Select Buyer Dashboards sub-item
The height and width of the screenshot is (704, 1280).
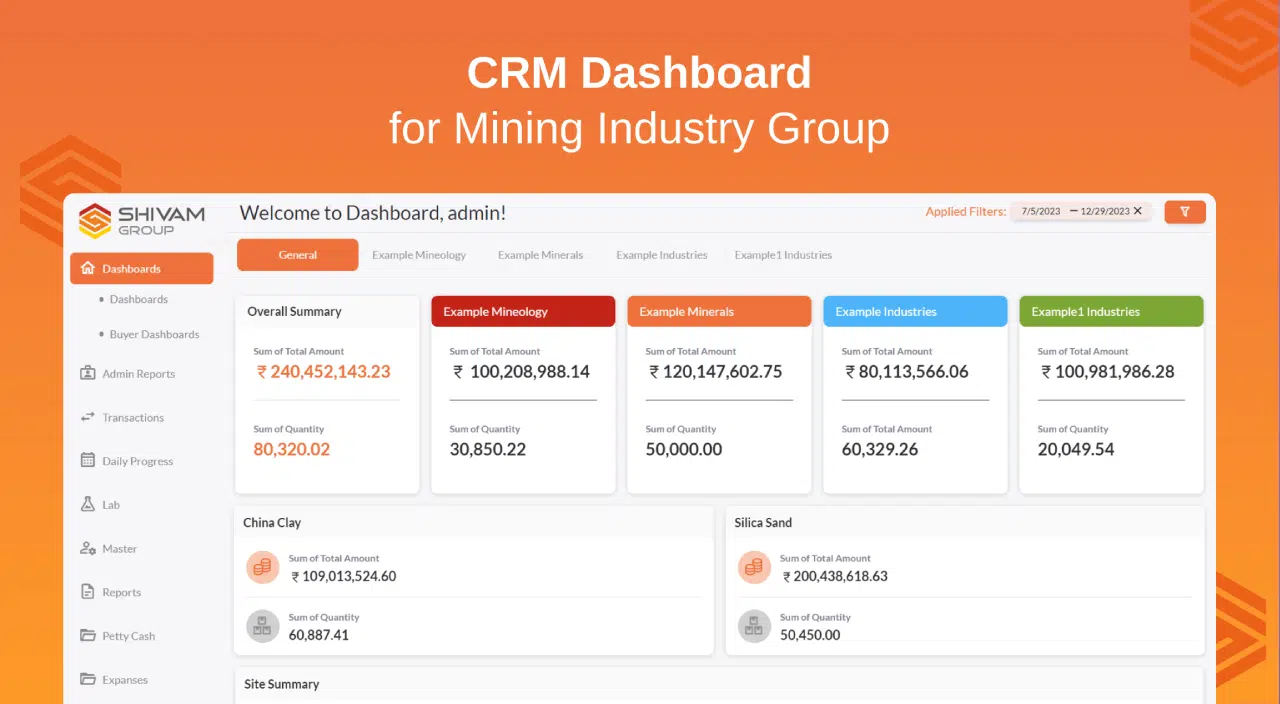point(154,334)
